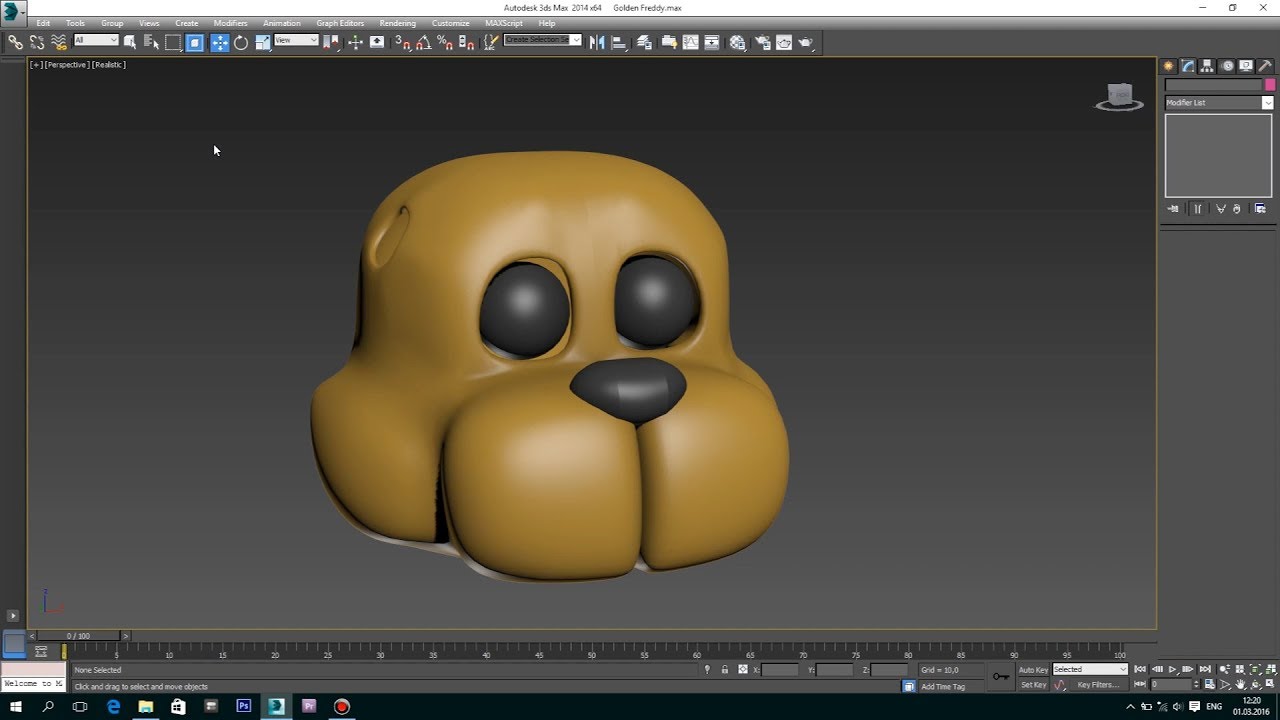Click the Render Production teapot icon
1280x720 pixels.
coord(806,42)
